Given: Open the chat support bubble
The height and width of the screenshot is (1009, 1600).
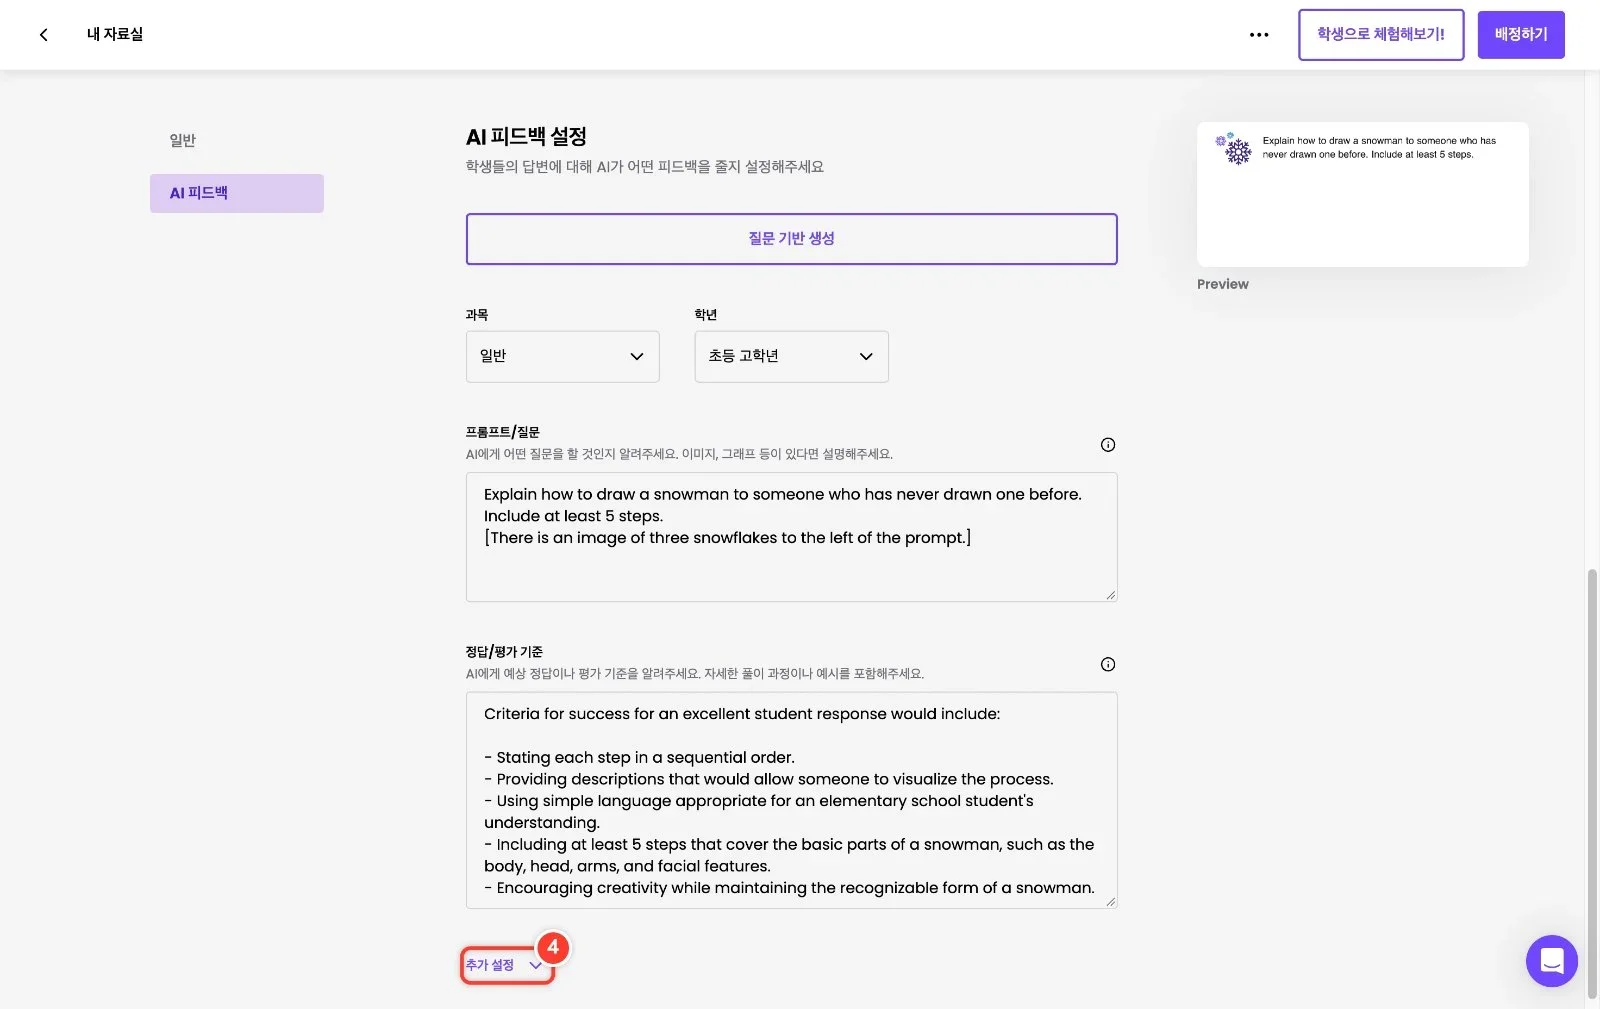Looking at the screenshot, I should tap(1551, 961).
